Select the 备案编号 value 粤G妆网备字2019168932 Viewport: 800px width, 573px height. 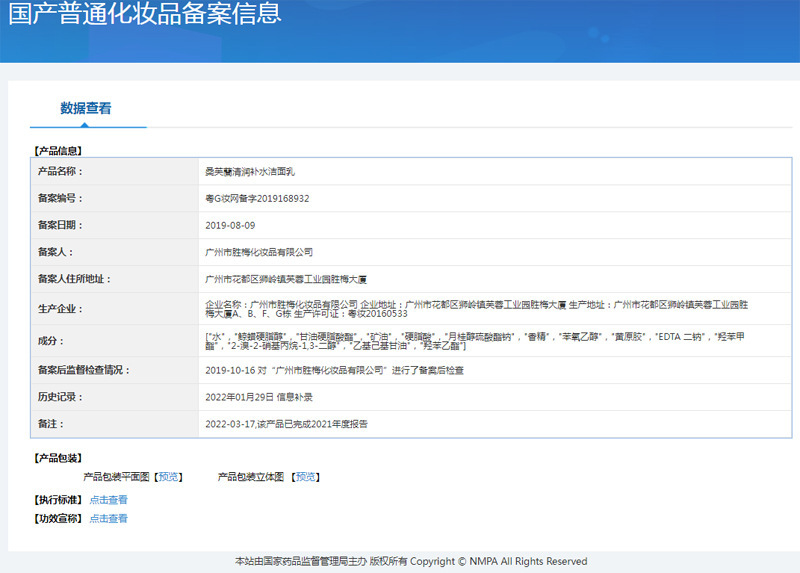tap(257, 199)
